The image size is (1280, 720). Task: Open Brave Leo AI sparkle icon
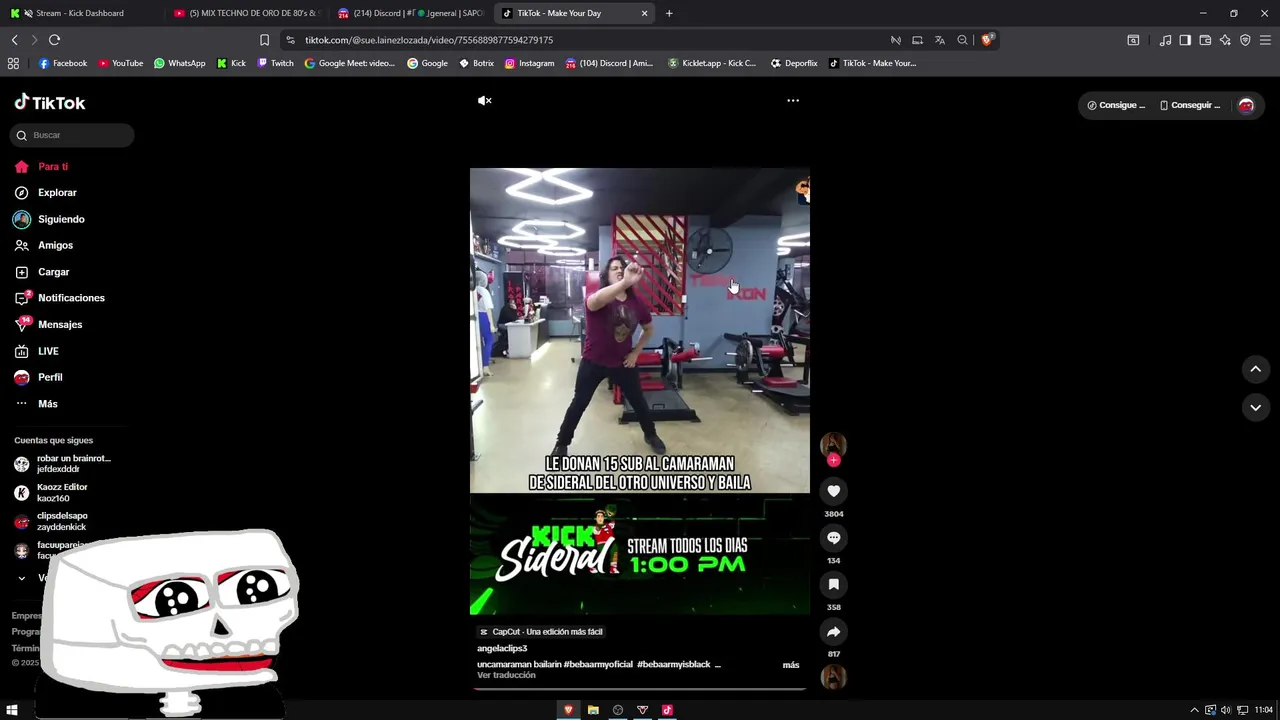(x=1225, y=40)
